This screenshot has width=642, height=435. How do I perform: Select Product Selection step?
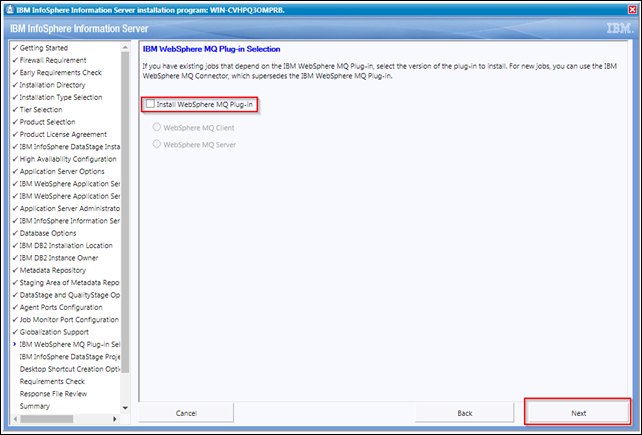point(47,122)
